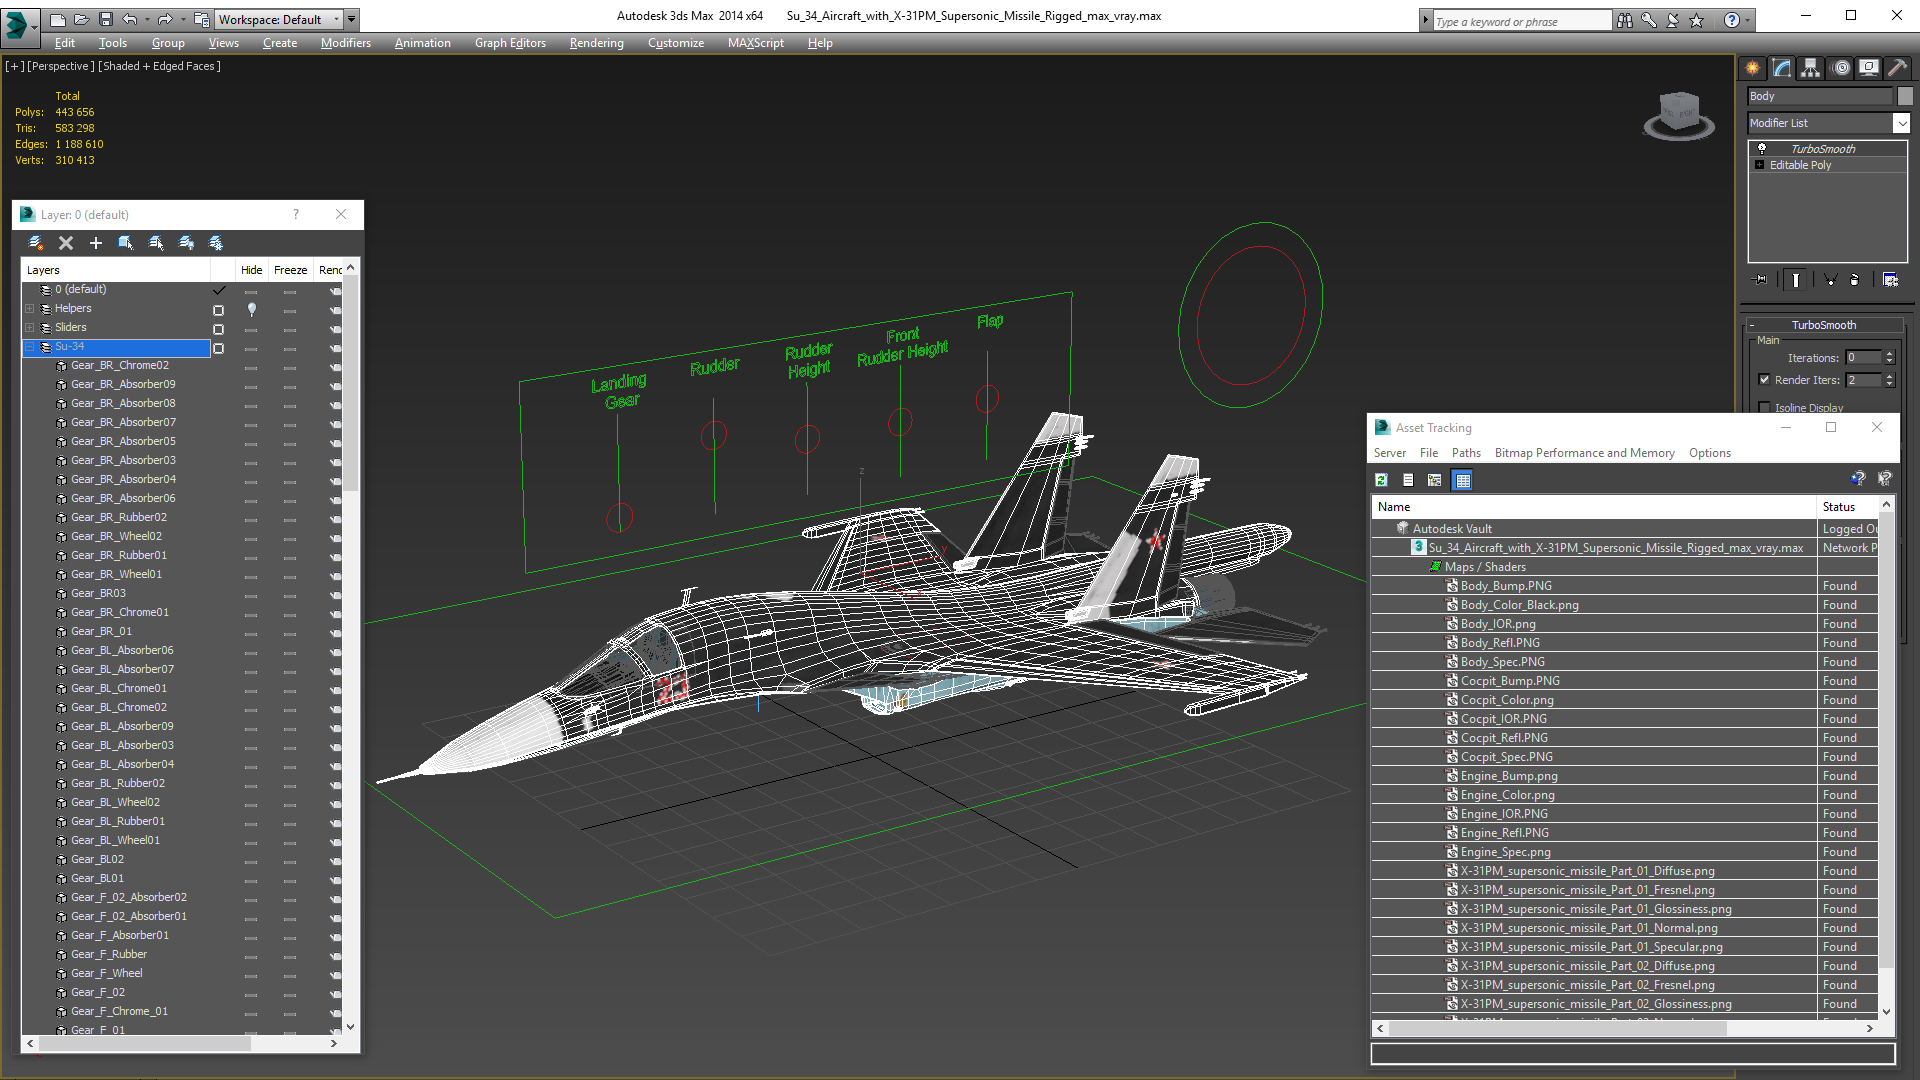Click the key Subscription Center icon
Image resolution: width=1920 pixels, height=1080 pixels.
pos(1649,20)
